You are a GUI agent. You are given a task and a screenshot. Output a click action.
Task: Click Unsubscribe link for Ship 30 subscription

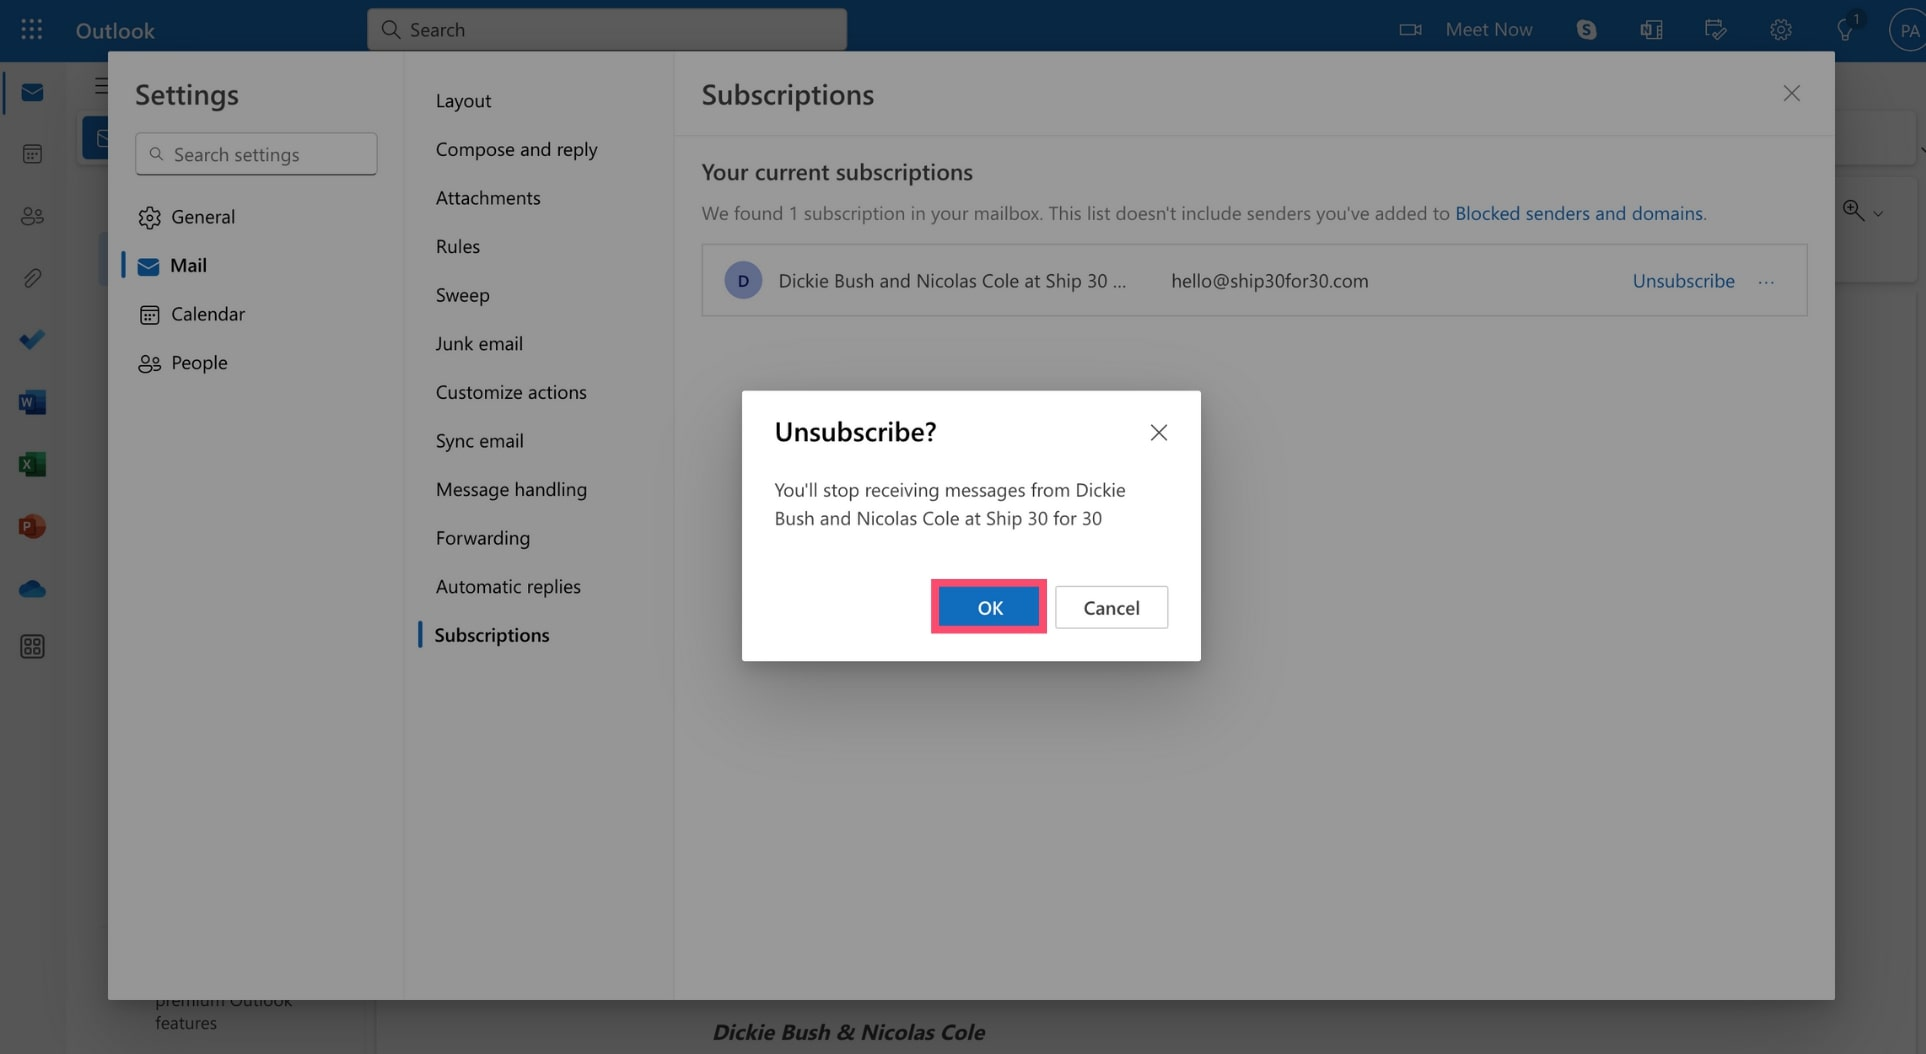pyautogui.click(x=1683, y=281)
